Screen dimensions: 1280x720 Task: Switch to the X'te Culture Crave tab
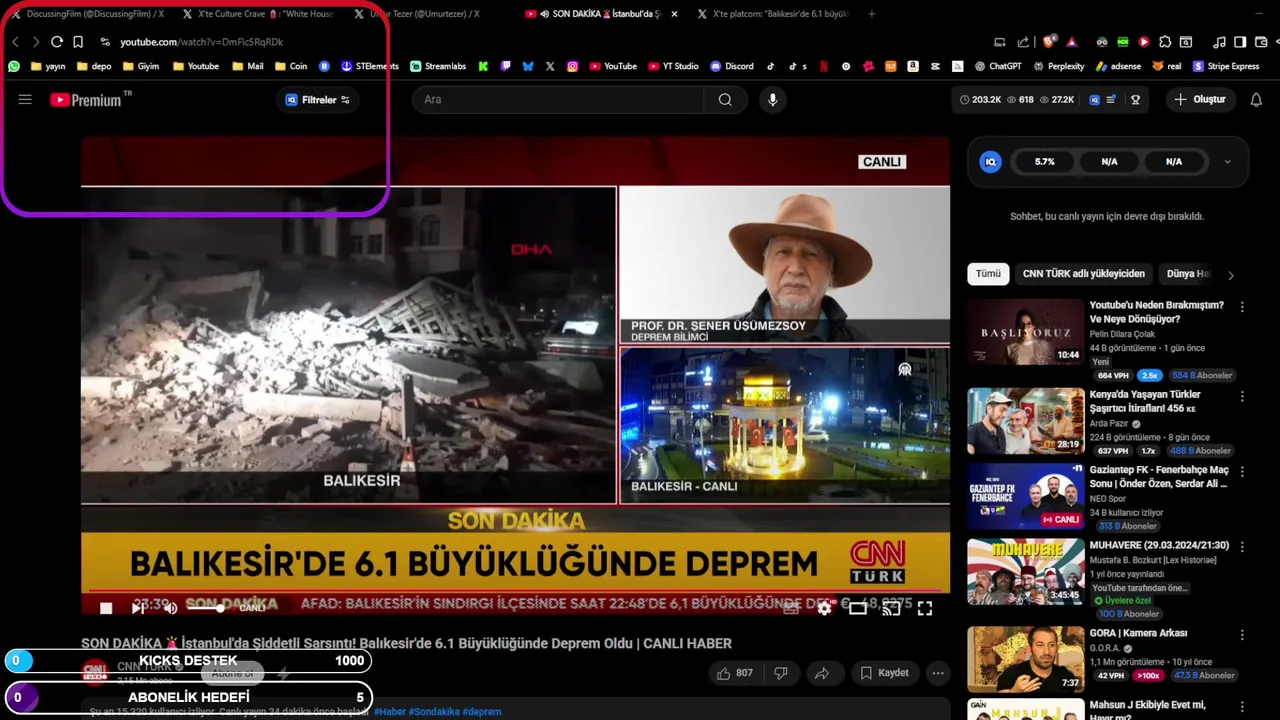click(258, 14)
